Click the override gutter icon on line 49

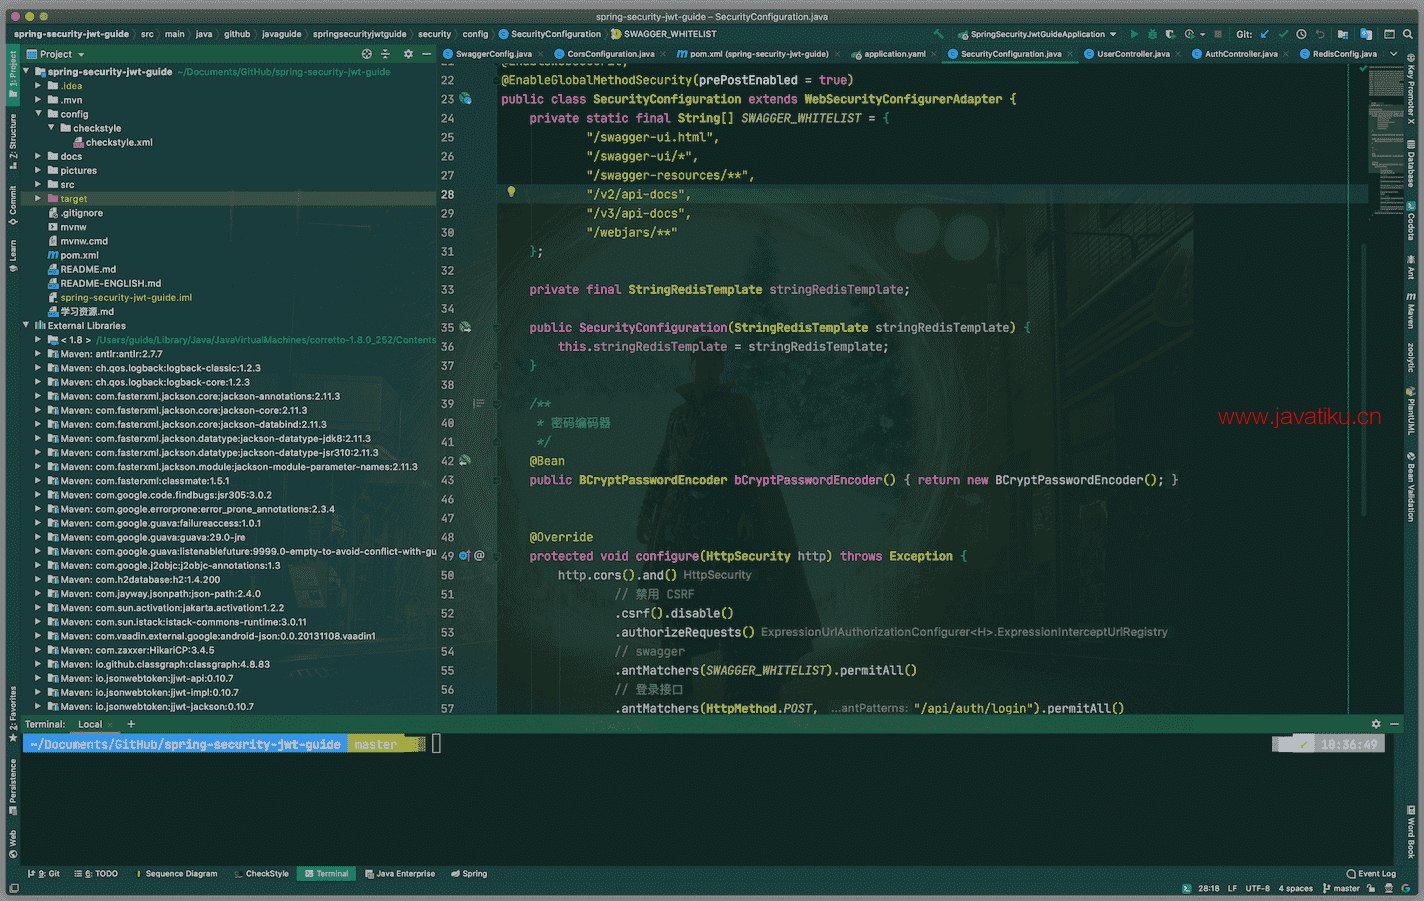tap(465, 555)
